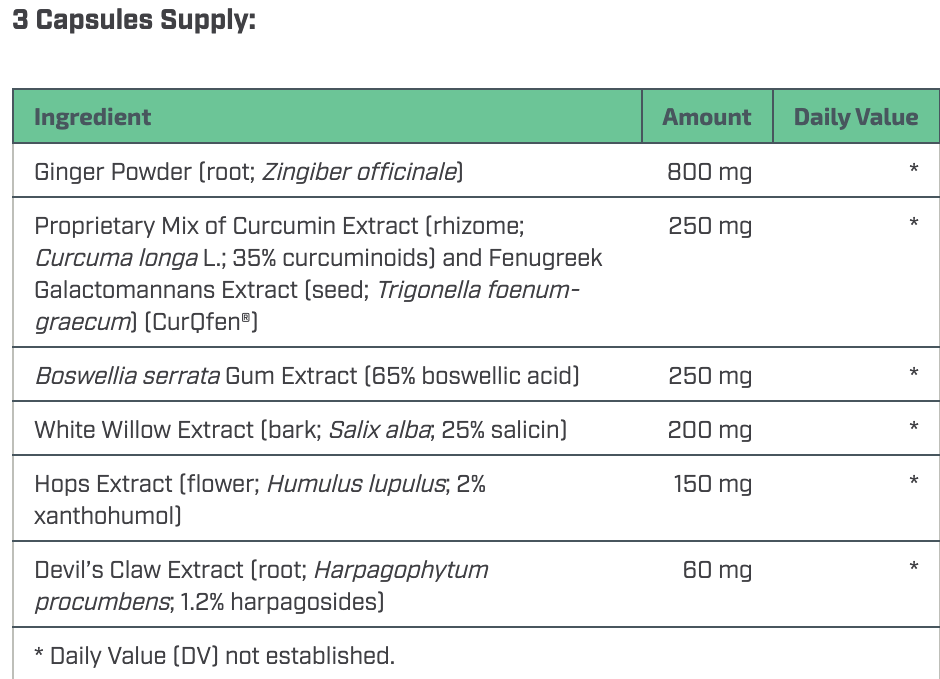This screenshot has width=940, height=679.
Task: Select the 150 mg amount cell
Action: pos(711,484)
